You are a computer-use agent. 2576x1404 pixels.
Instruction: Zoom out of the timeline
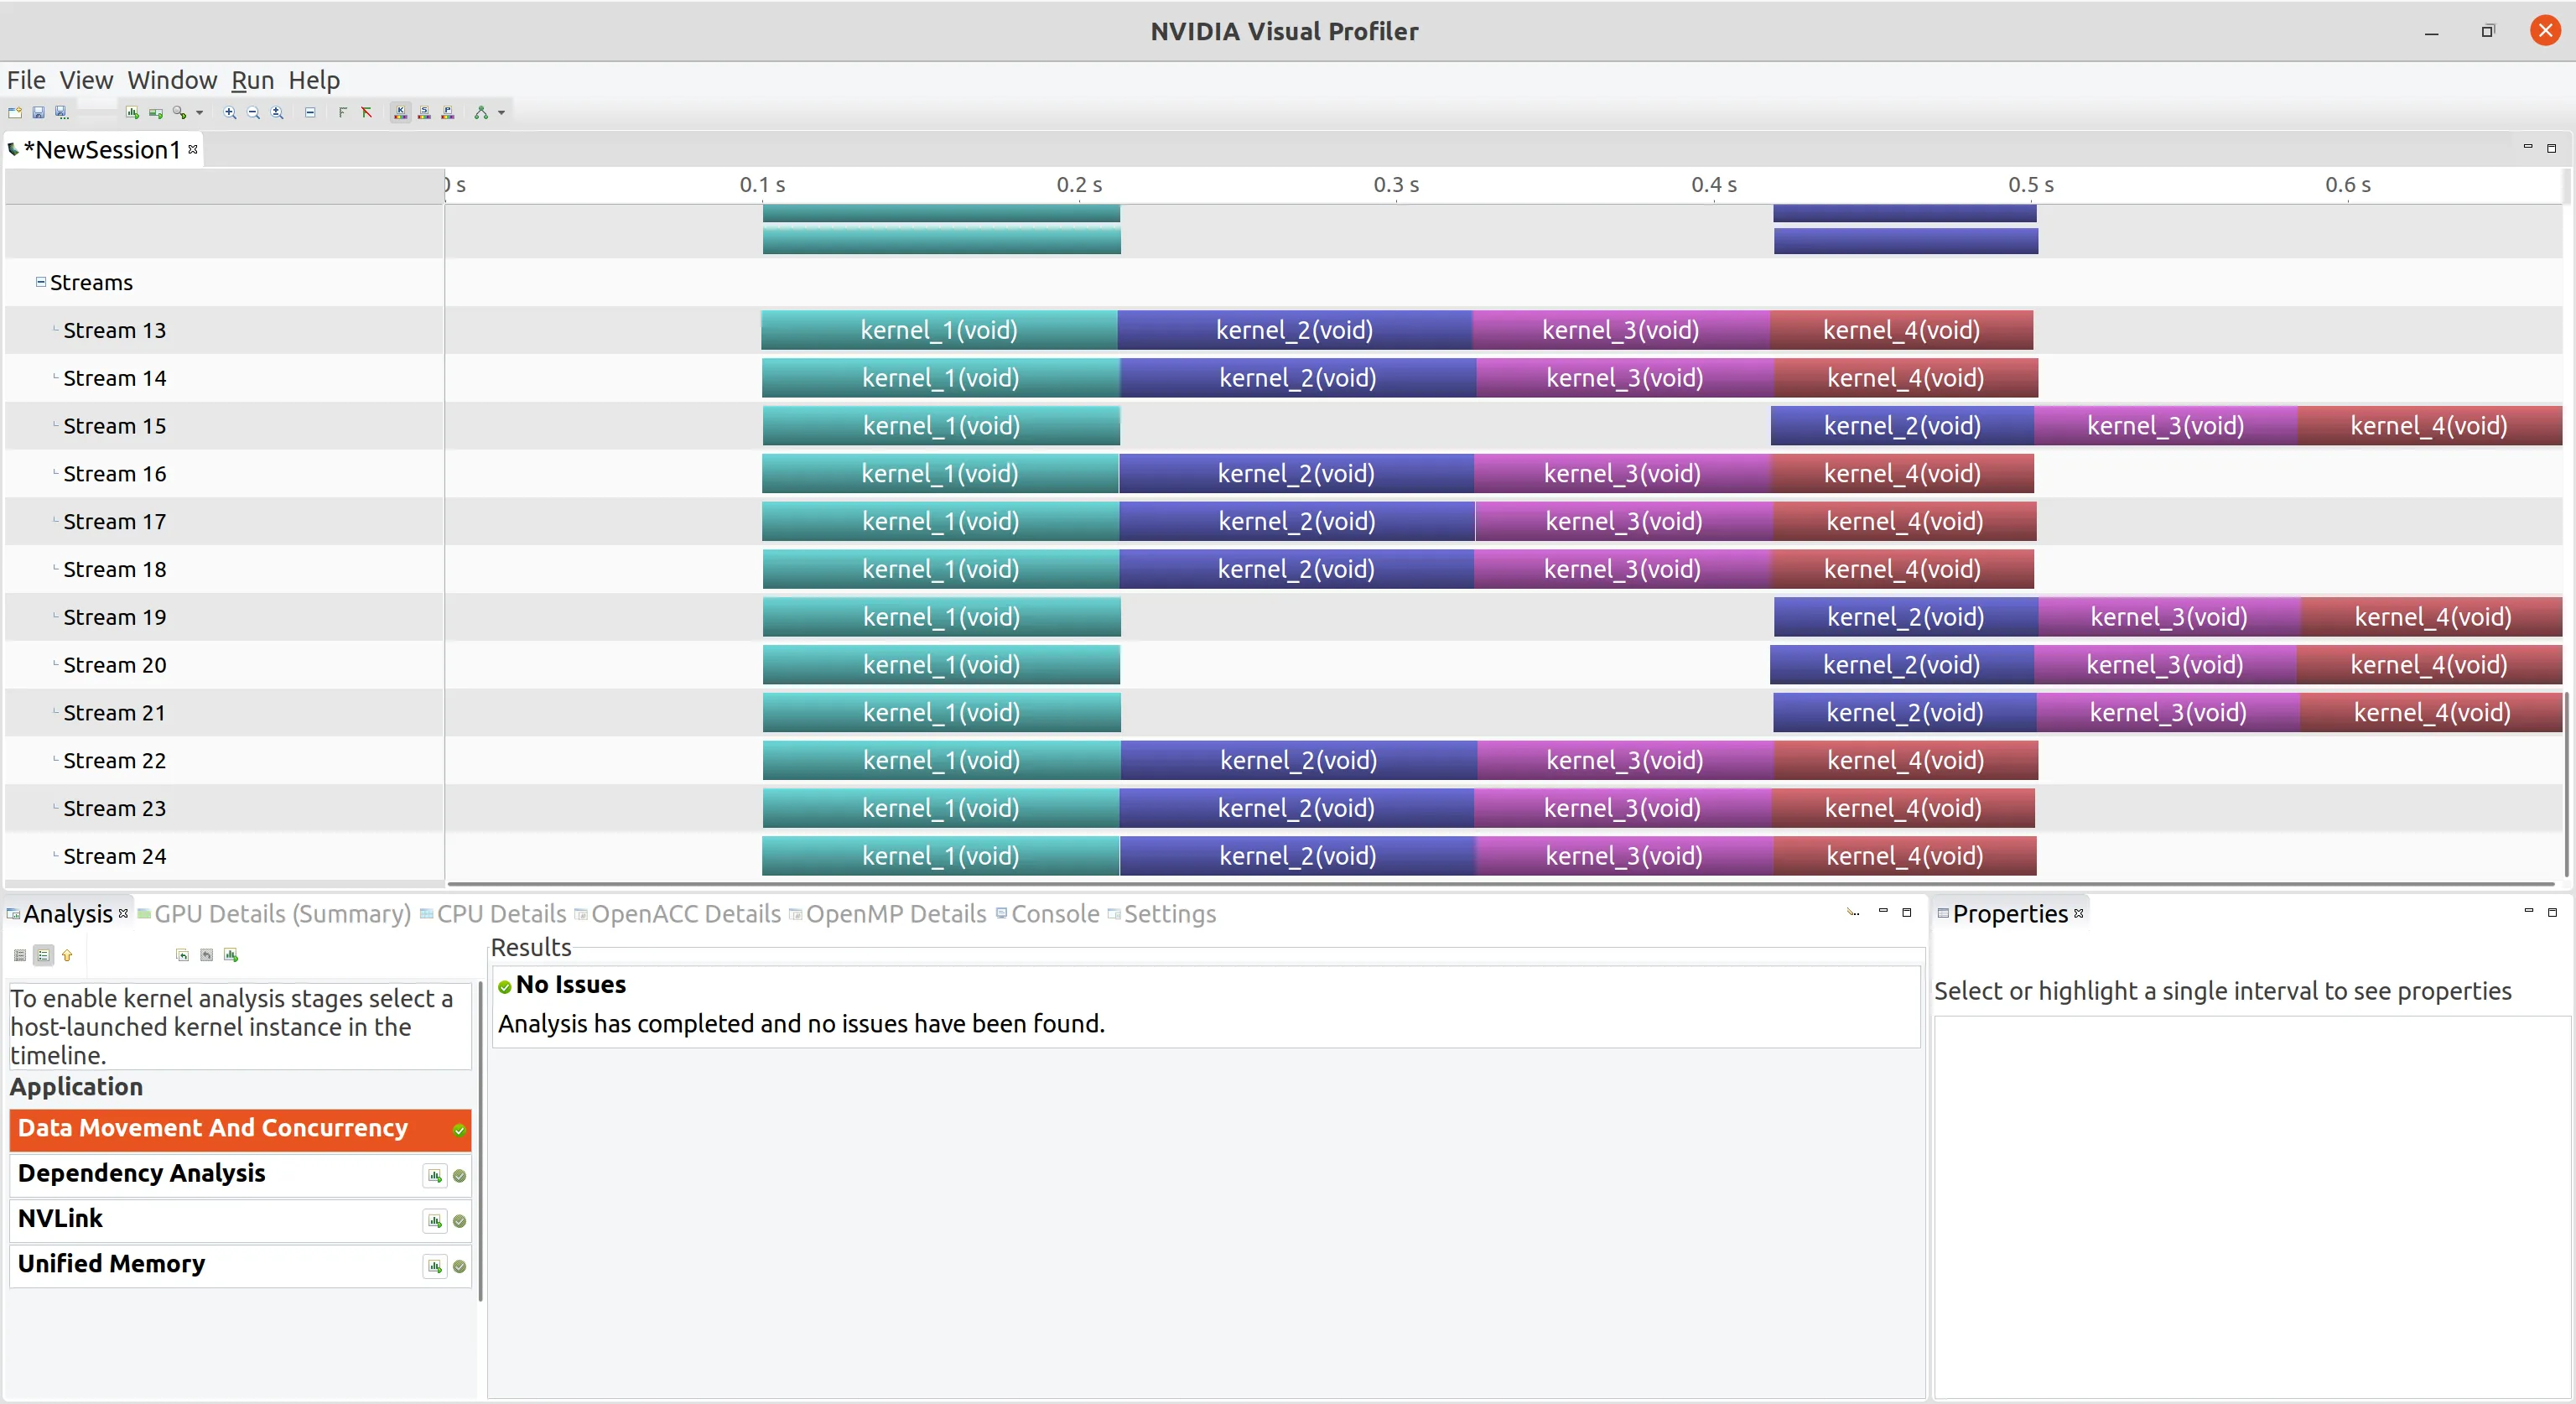[x=254, y=113]
